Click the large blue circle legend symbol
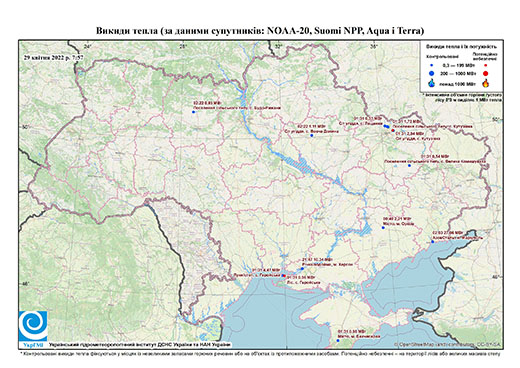The image size is (520, 368). coord(431,73)
